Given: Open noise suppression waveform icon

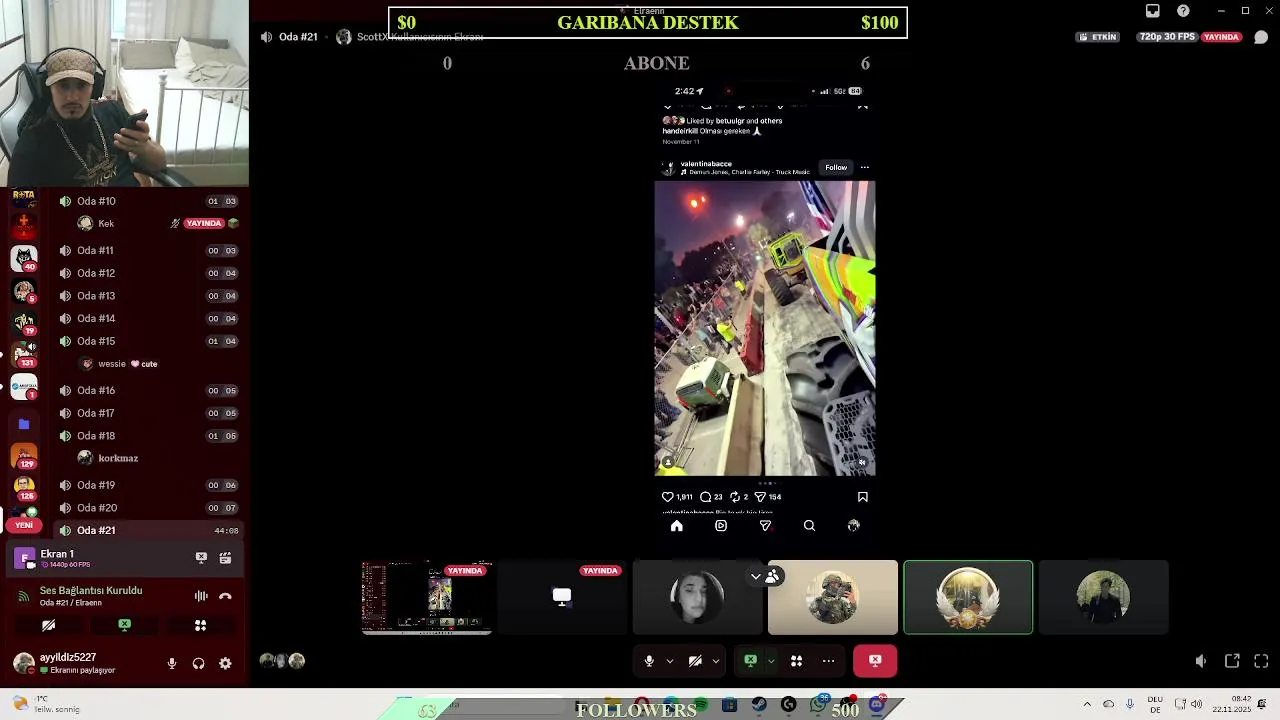Looking at the screenshot, I should (x=201, y=596).
